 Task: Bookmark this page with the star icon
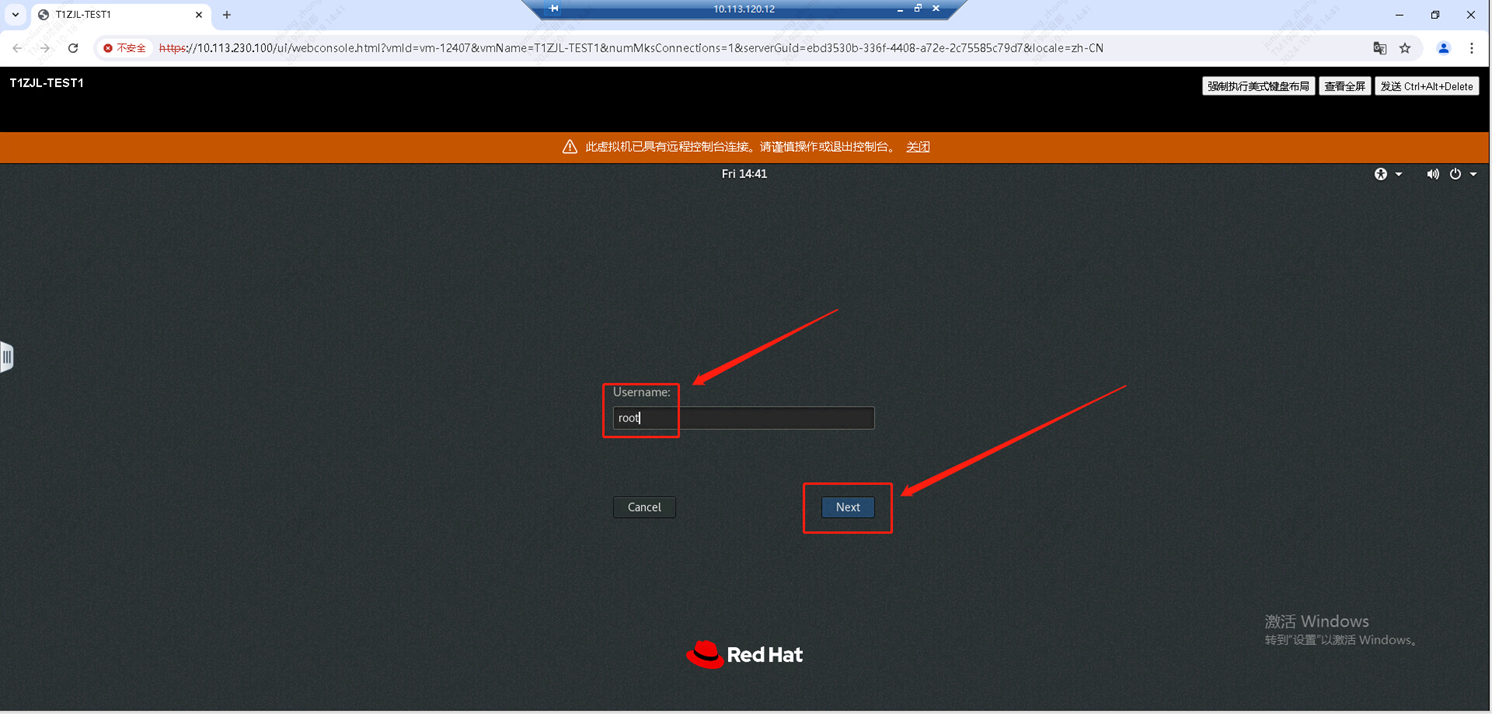(1405, 48)
